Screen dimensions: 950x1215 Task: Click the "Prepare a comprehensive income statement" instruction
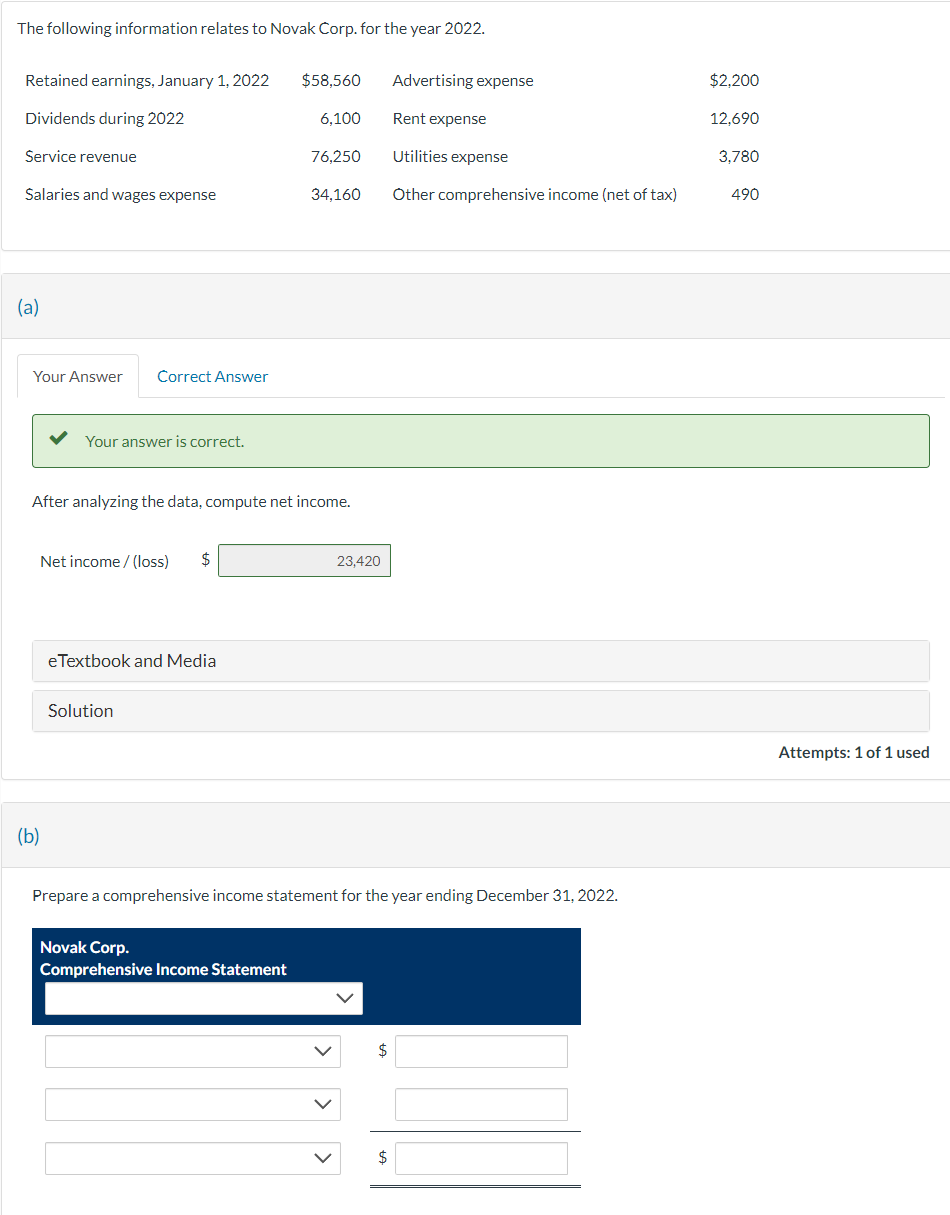[x=325, y=895]
